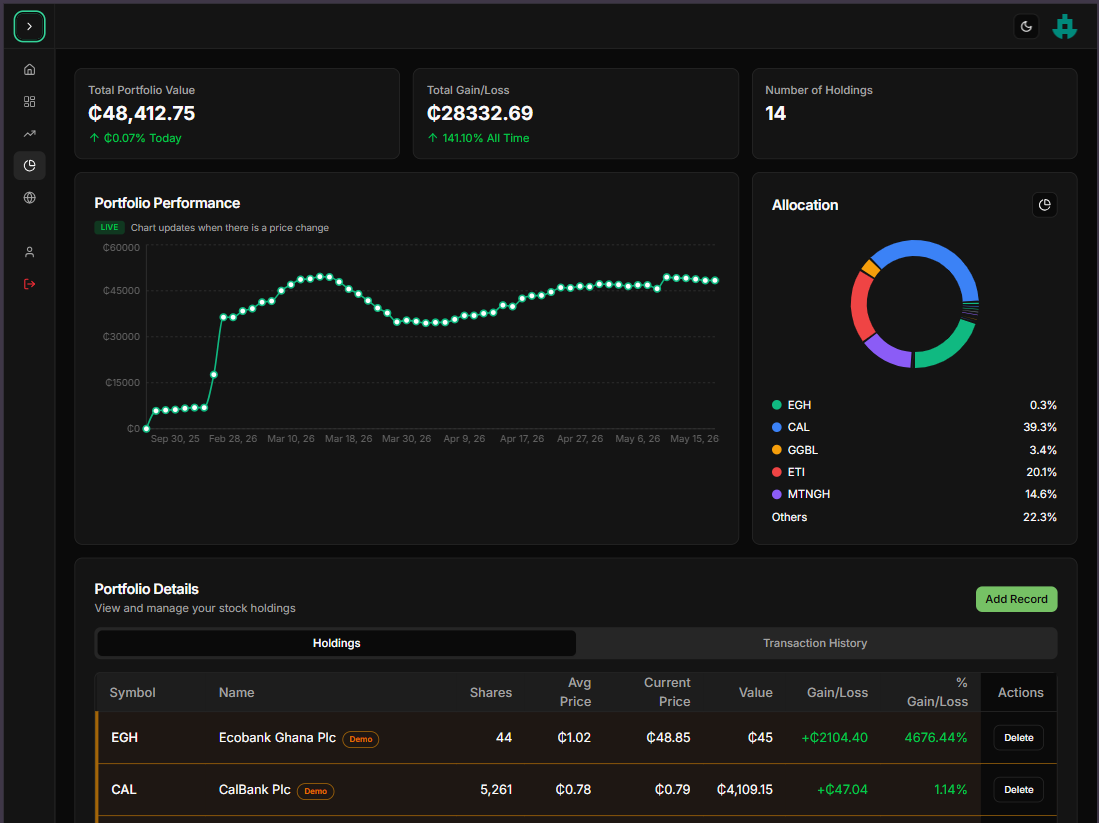Click the Total Portfolio Value ₵48,412.75
The width and height of the screenshot is (1099, 823).
(142, 113)
